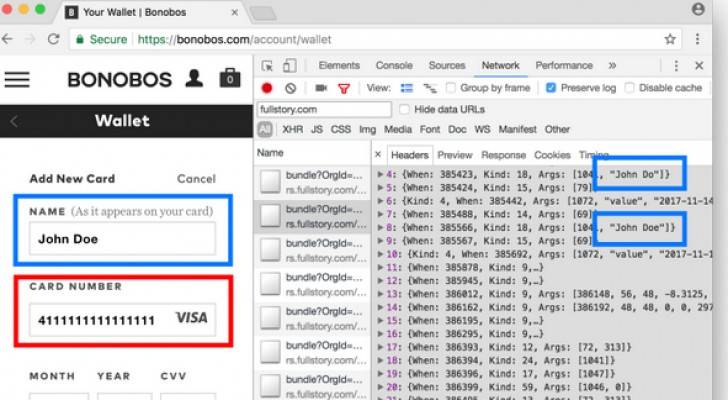Expand entry 13 with When 386012
Image resolution: width=728 pixels, height=400 pixels.
380,294
